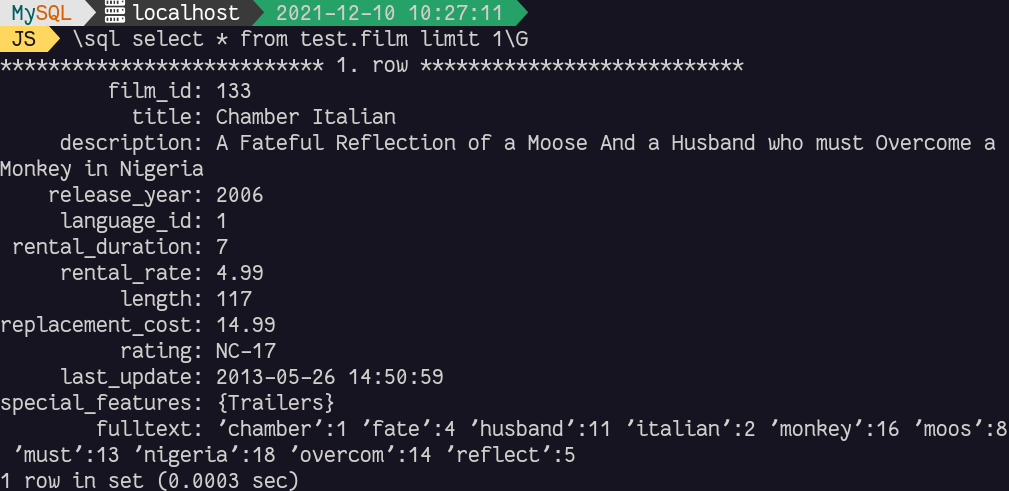Click the length value 117

pyautogui.click(x=233, y=298)
